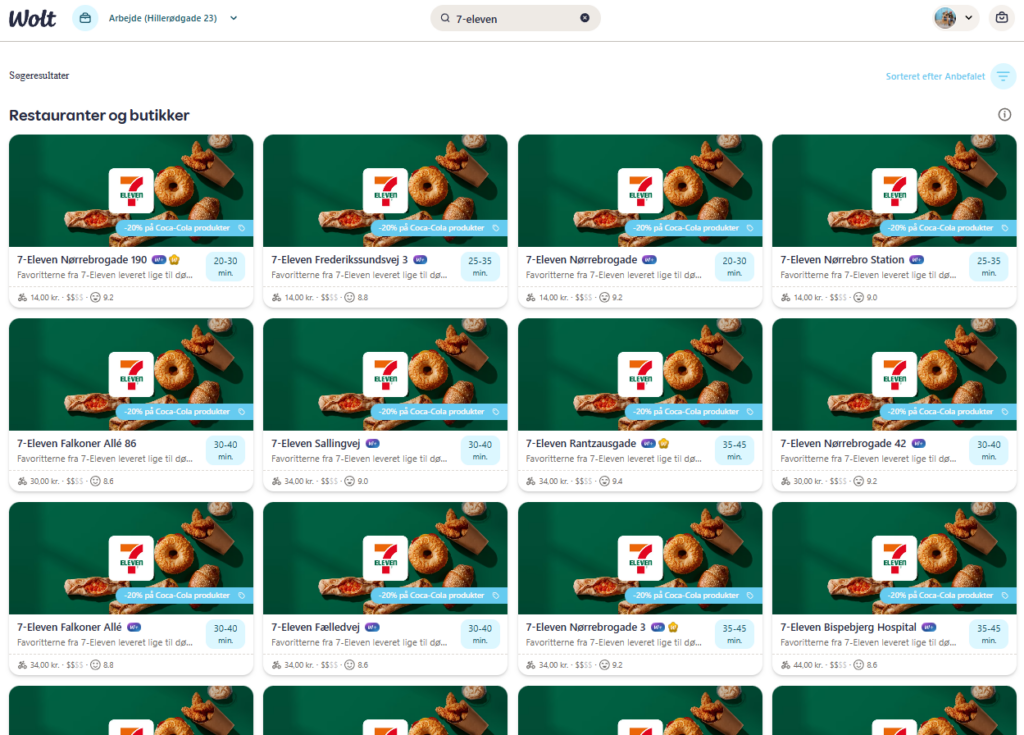Clear the 7-eleven search text
Image resolution: width=1024 pixels, height=735 pixels.
584,18
